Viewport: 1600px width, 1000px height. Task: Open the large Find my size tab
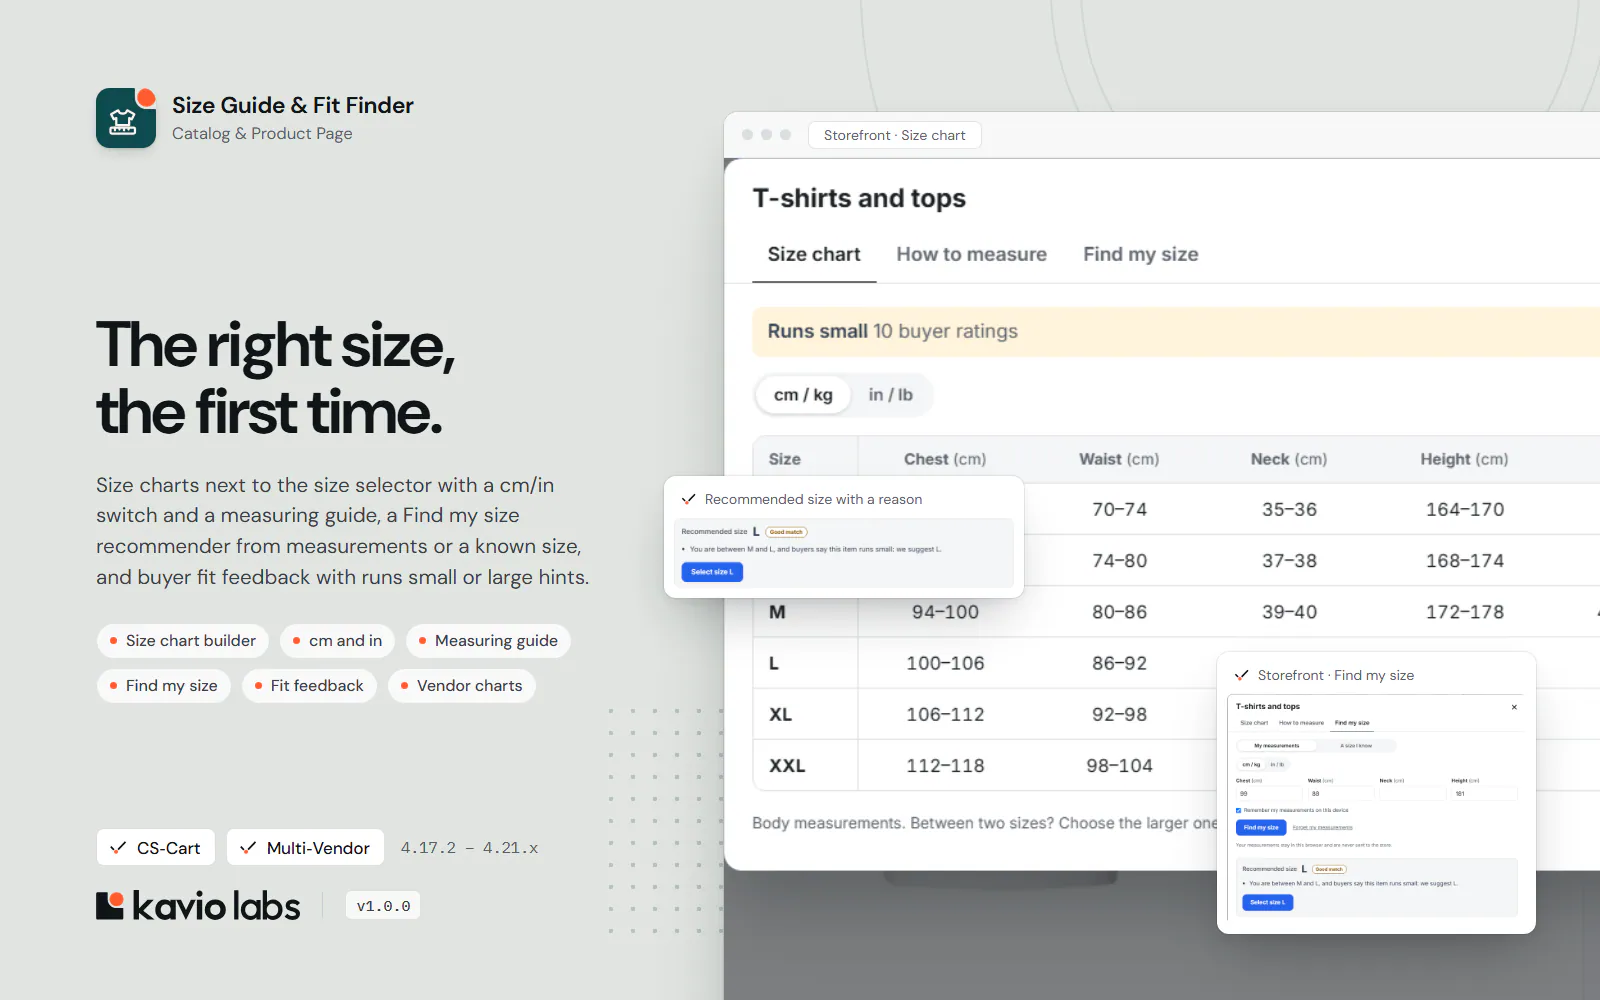pyautogui.click(x=1140, y=254)
